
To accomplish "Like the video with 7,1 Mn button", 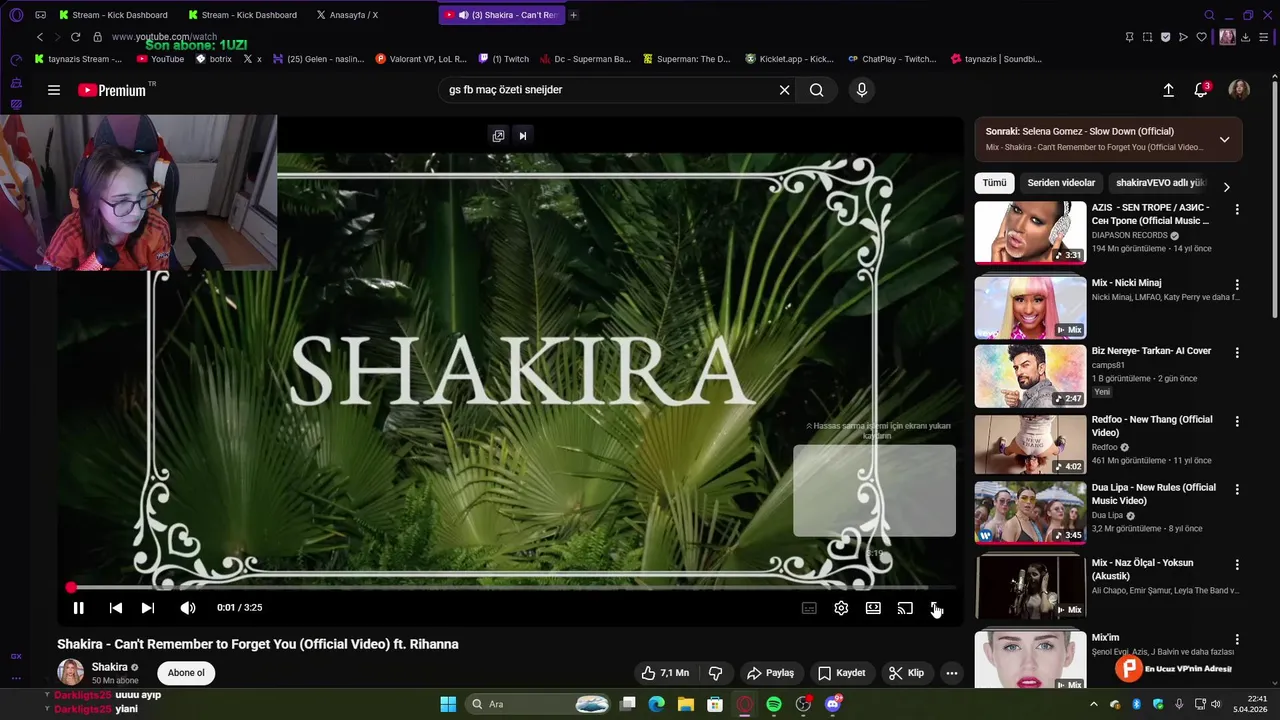I will click(665, 673).
